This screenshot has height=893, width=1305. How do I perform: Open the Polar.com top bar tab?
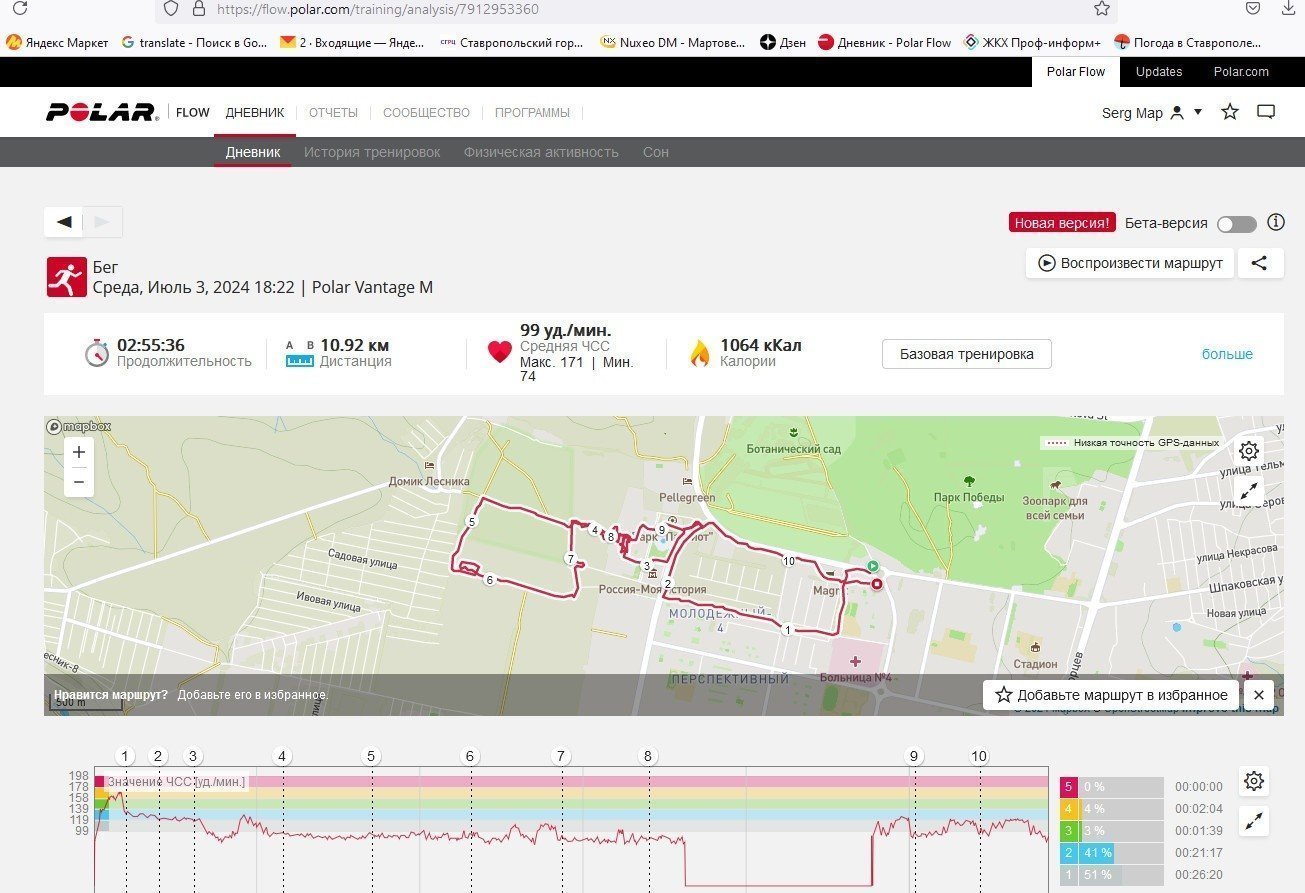[1241, 72]
